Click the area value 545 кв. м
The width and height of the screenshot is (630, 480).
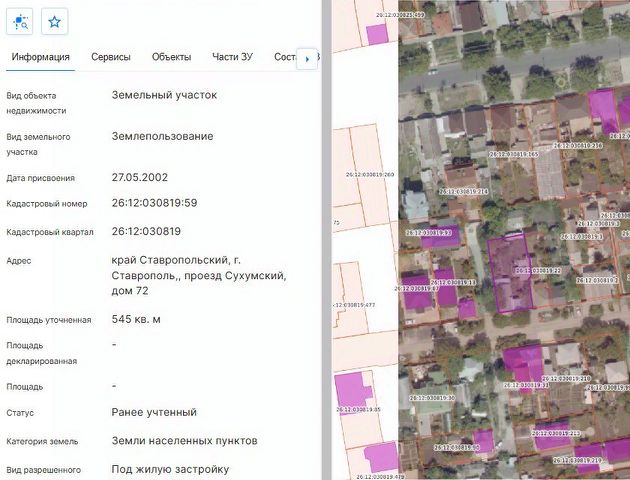tap(136, 319)
